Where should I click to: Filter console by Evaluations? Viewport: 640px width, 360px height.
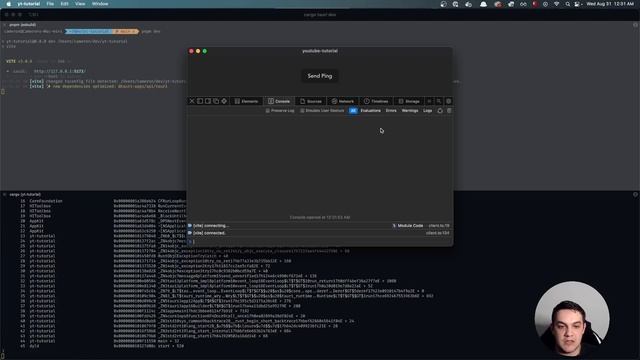tap(370, 111)
